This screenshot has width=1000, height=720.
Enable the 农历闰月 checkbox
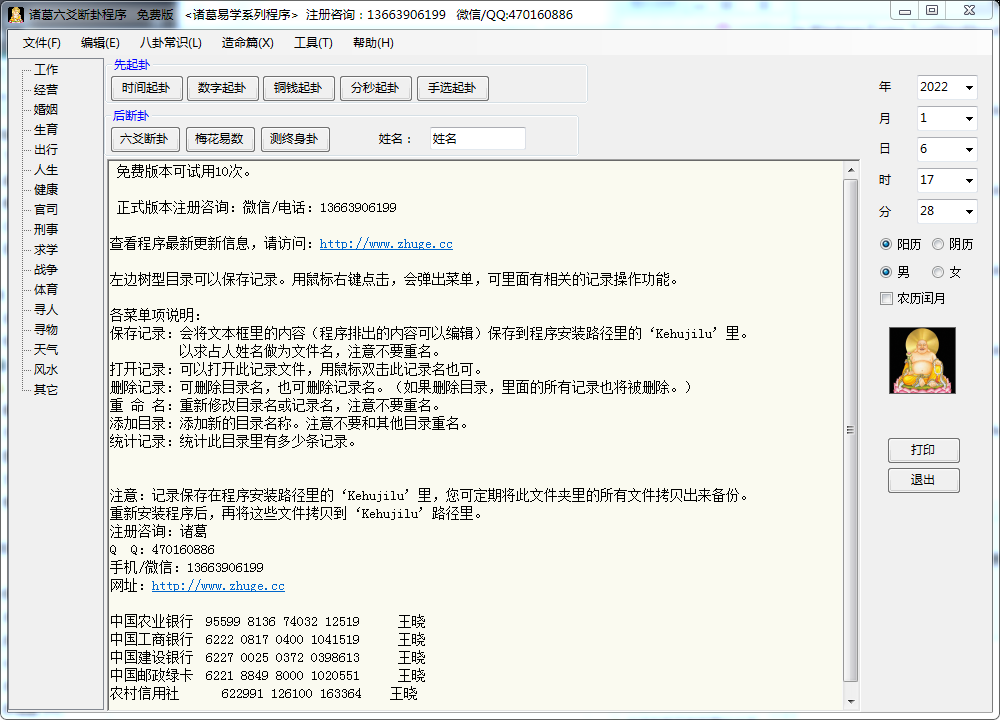[x=886, y=298]
